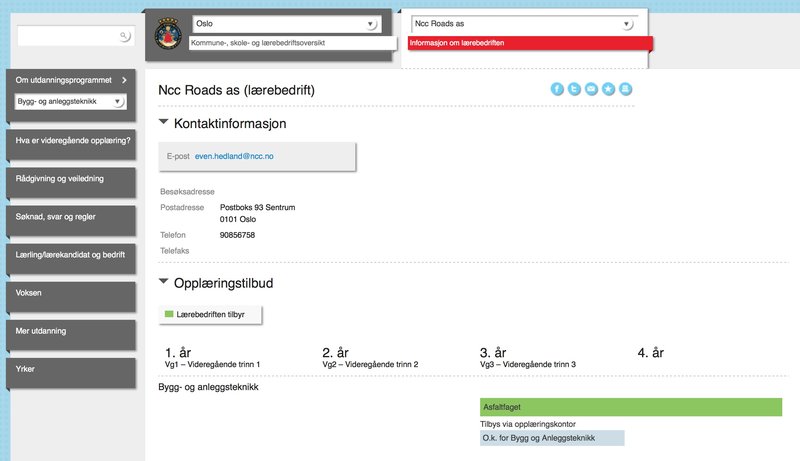This screenshot has width=800, height=461.
Task: Select Kommune-, skole- og lærebedriftsoversikt tab
Action: (x=293, y=43)
